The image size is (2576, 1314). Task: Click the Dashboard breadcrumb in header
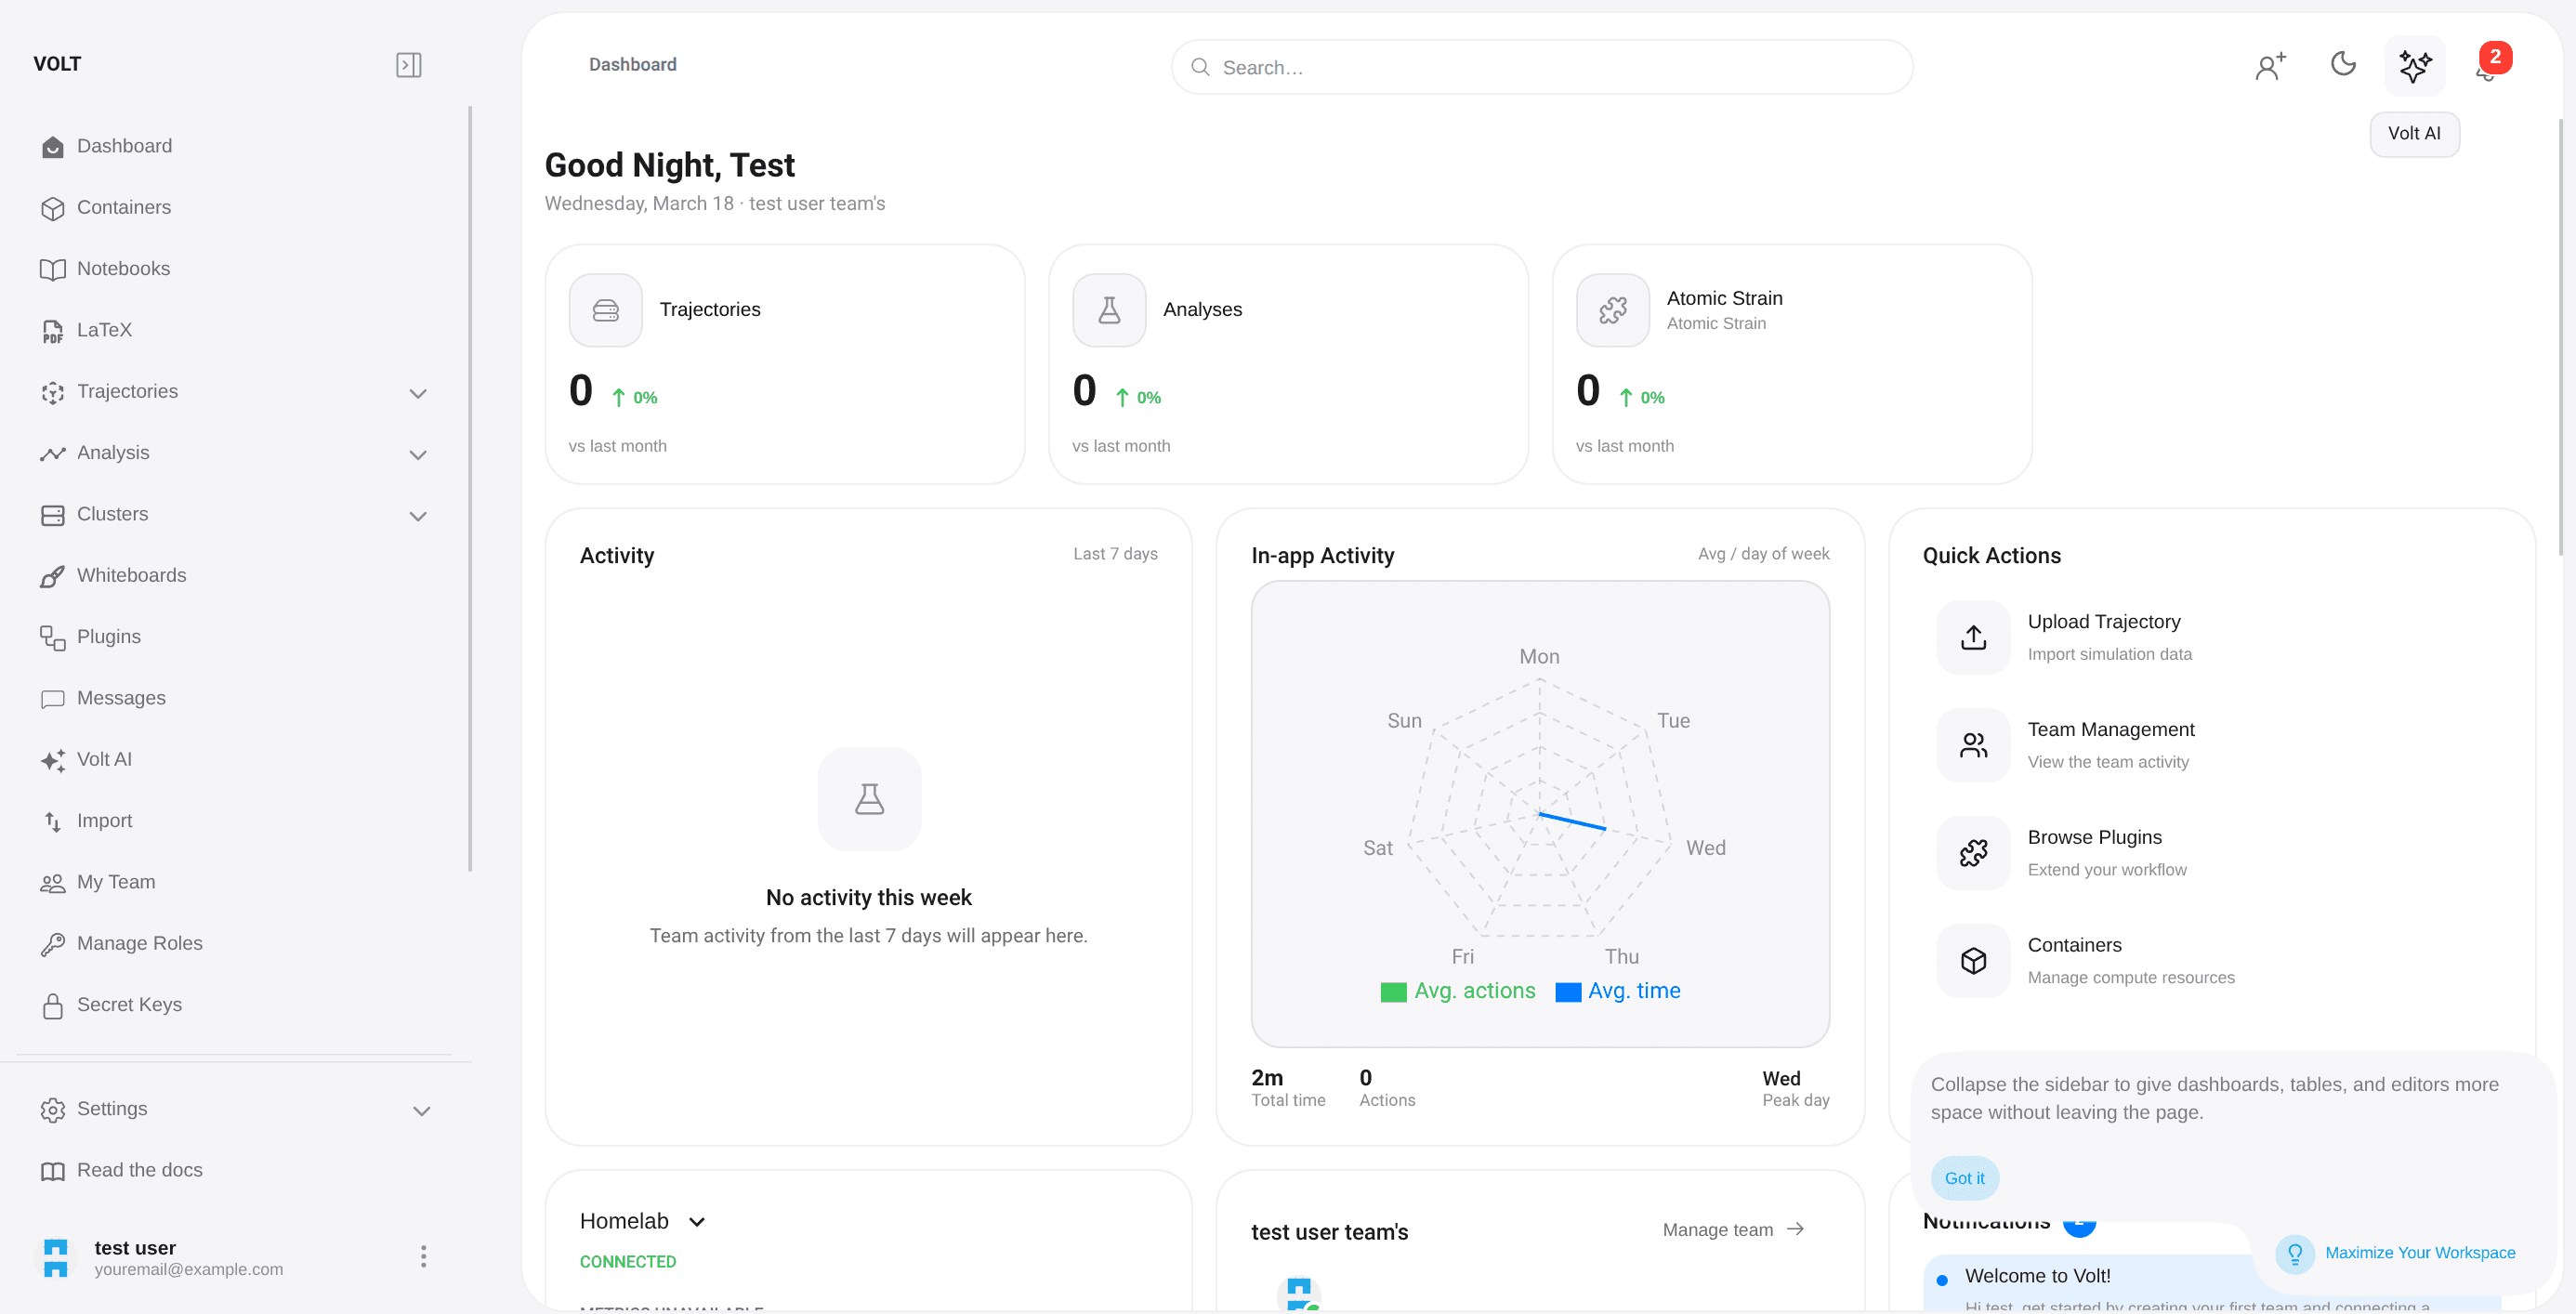632,65
